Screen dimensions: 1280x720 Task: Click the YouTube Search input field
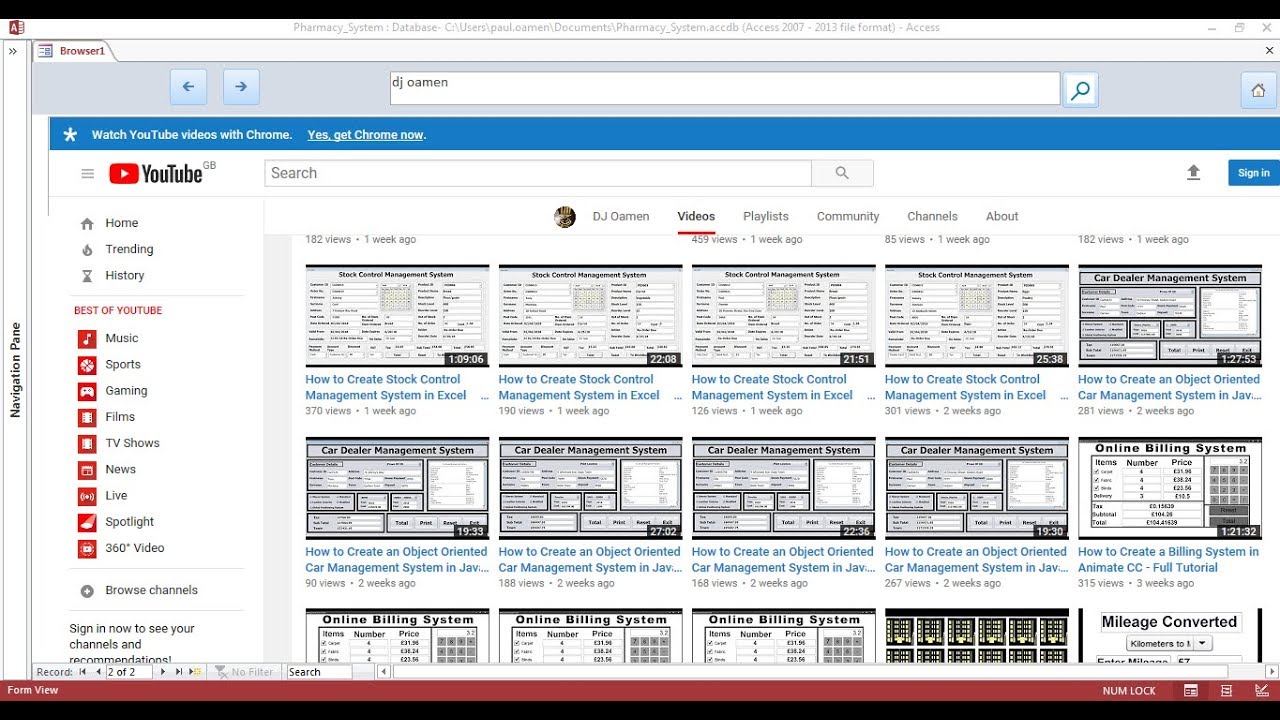click(538, 173)
